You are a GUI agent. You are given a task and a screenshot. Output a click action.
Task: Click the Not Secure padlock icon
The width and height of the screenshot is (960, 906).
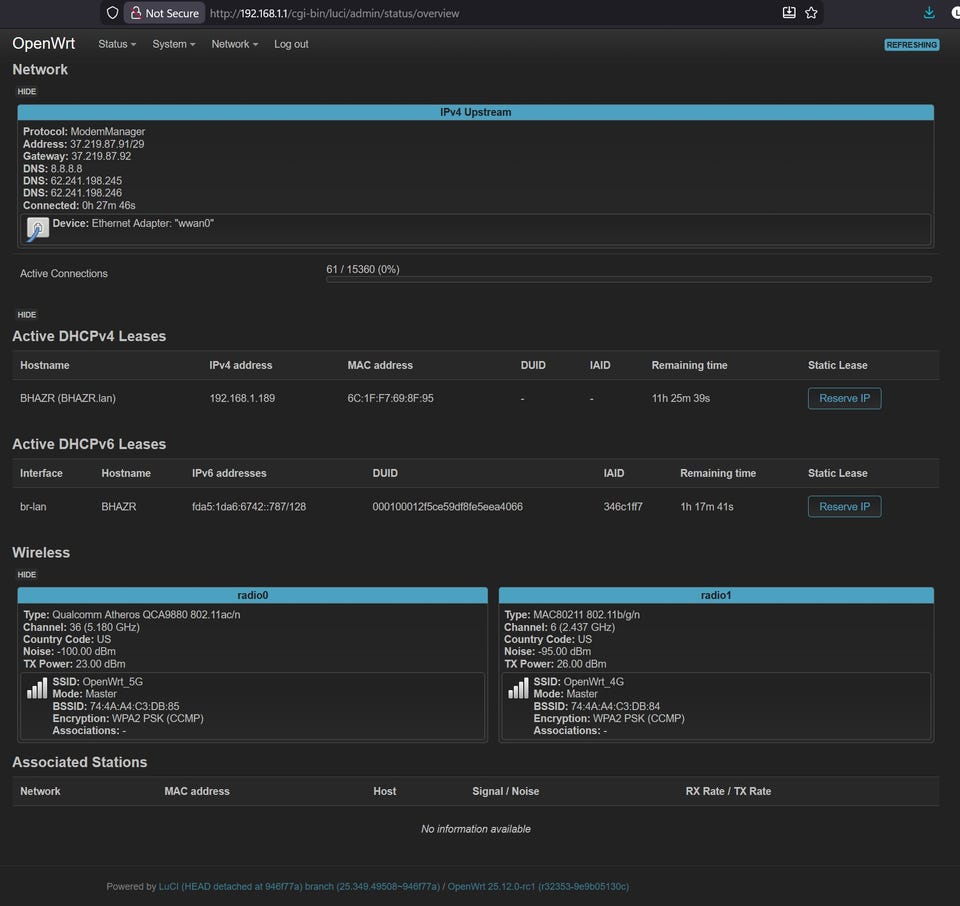[x=135, y=13]
